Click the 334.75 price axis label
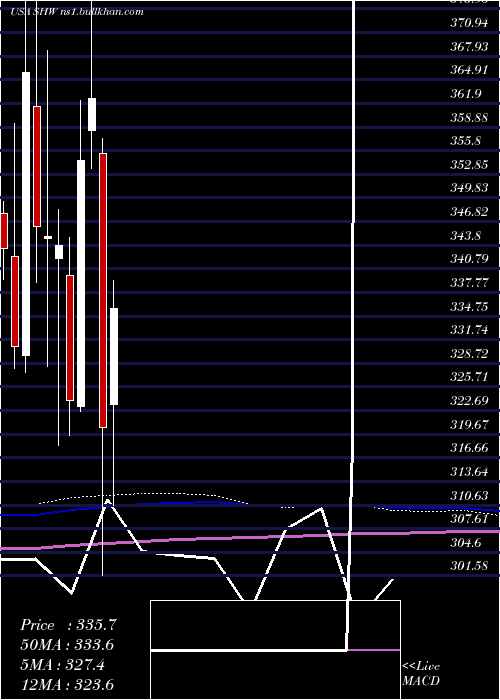The height and width of the screenshot is (700, 500). pyautogui.click(x=469, y=306)
